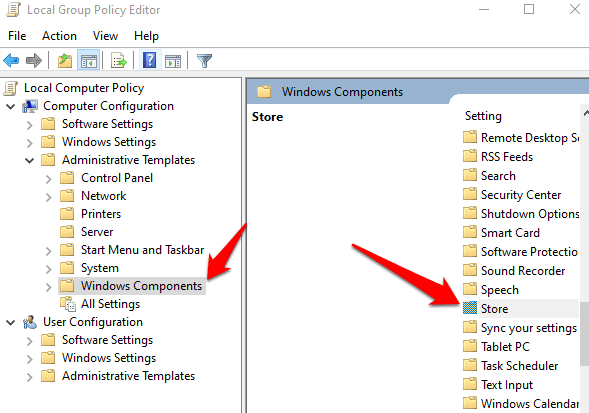The width and height of the screenshot is (589, 413).
Task: Open the Action menu
Action: [59, 36]
